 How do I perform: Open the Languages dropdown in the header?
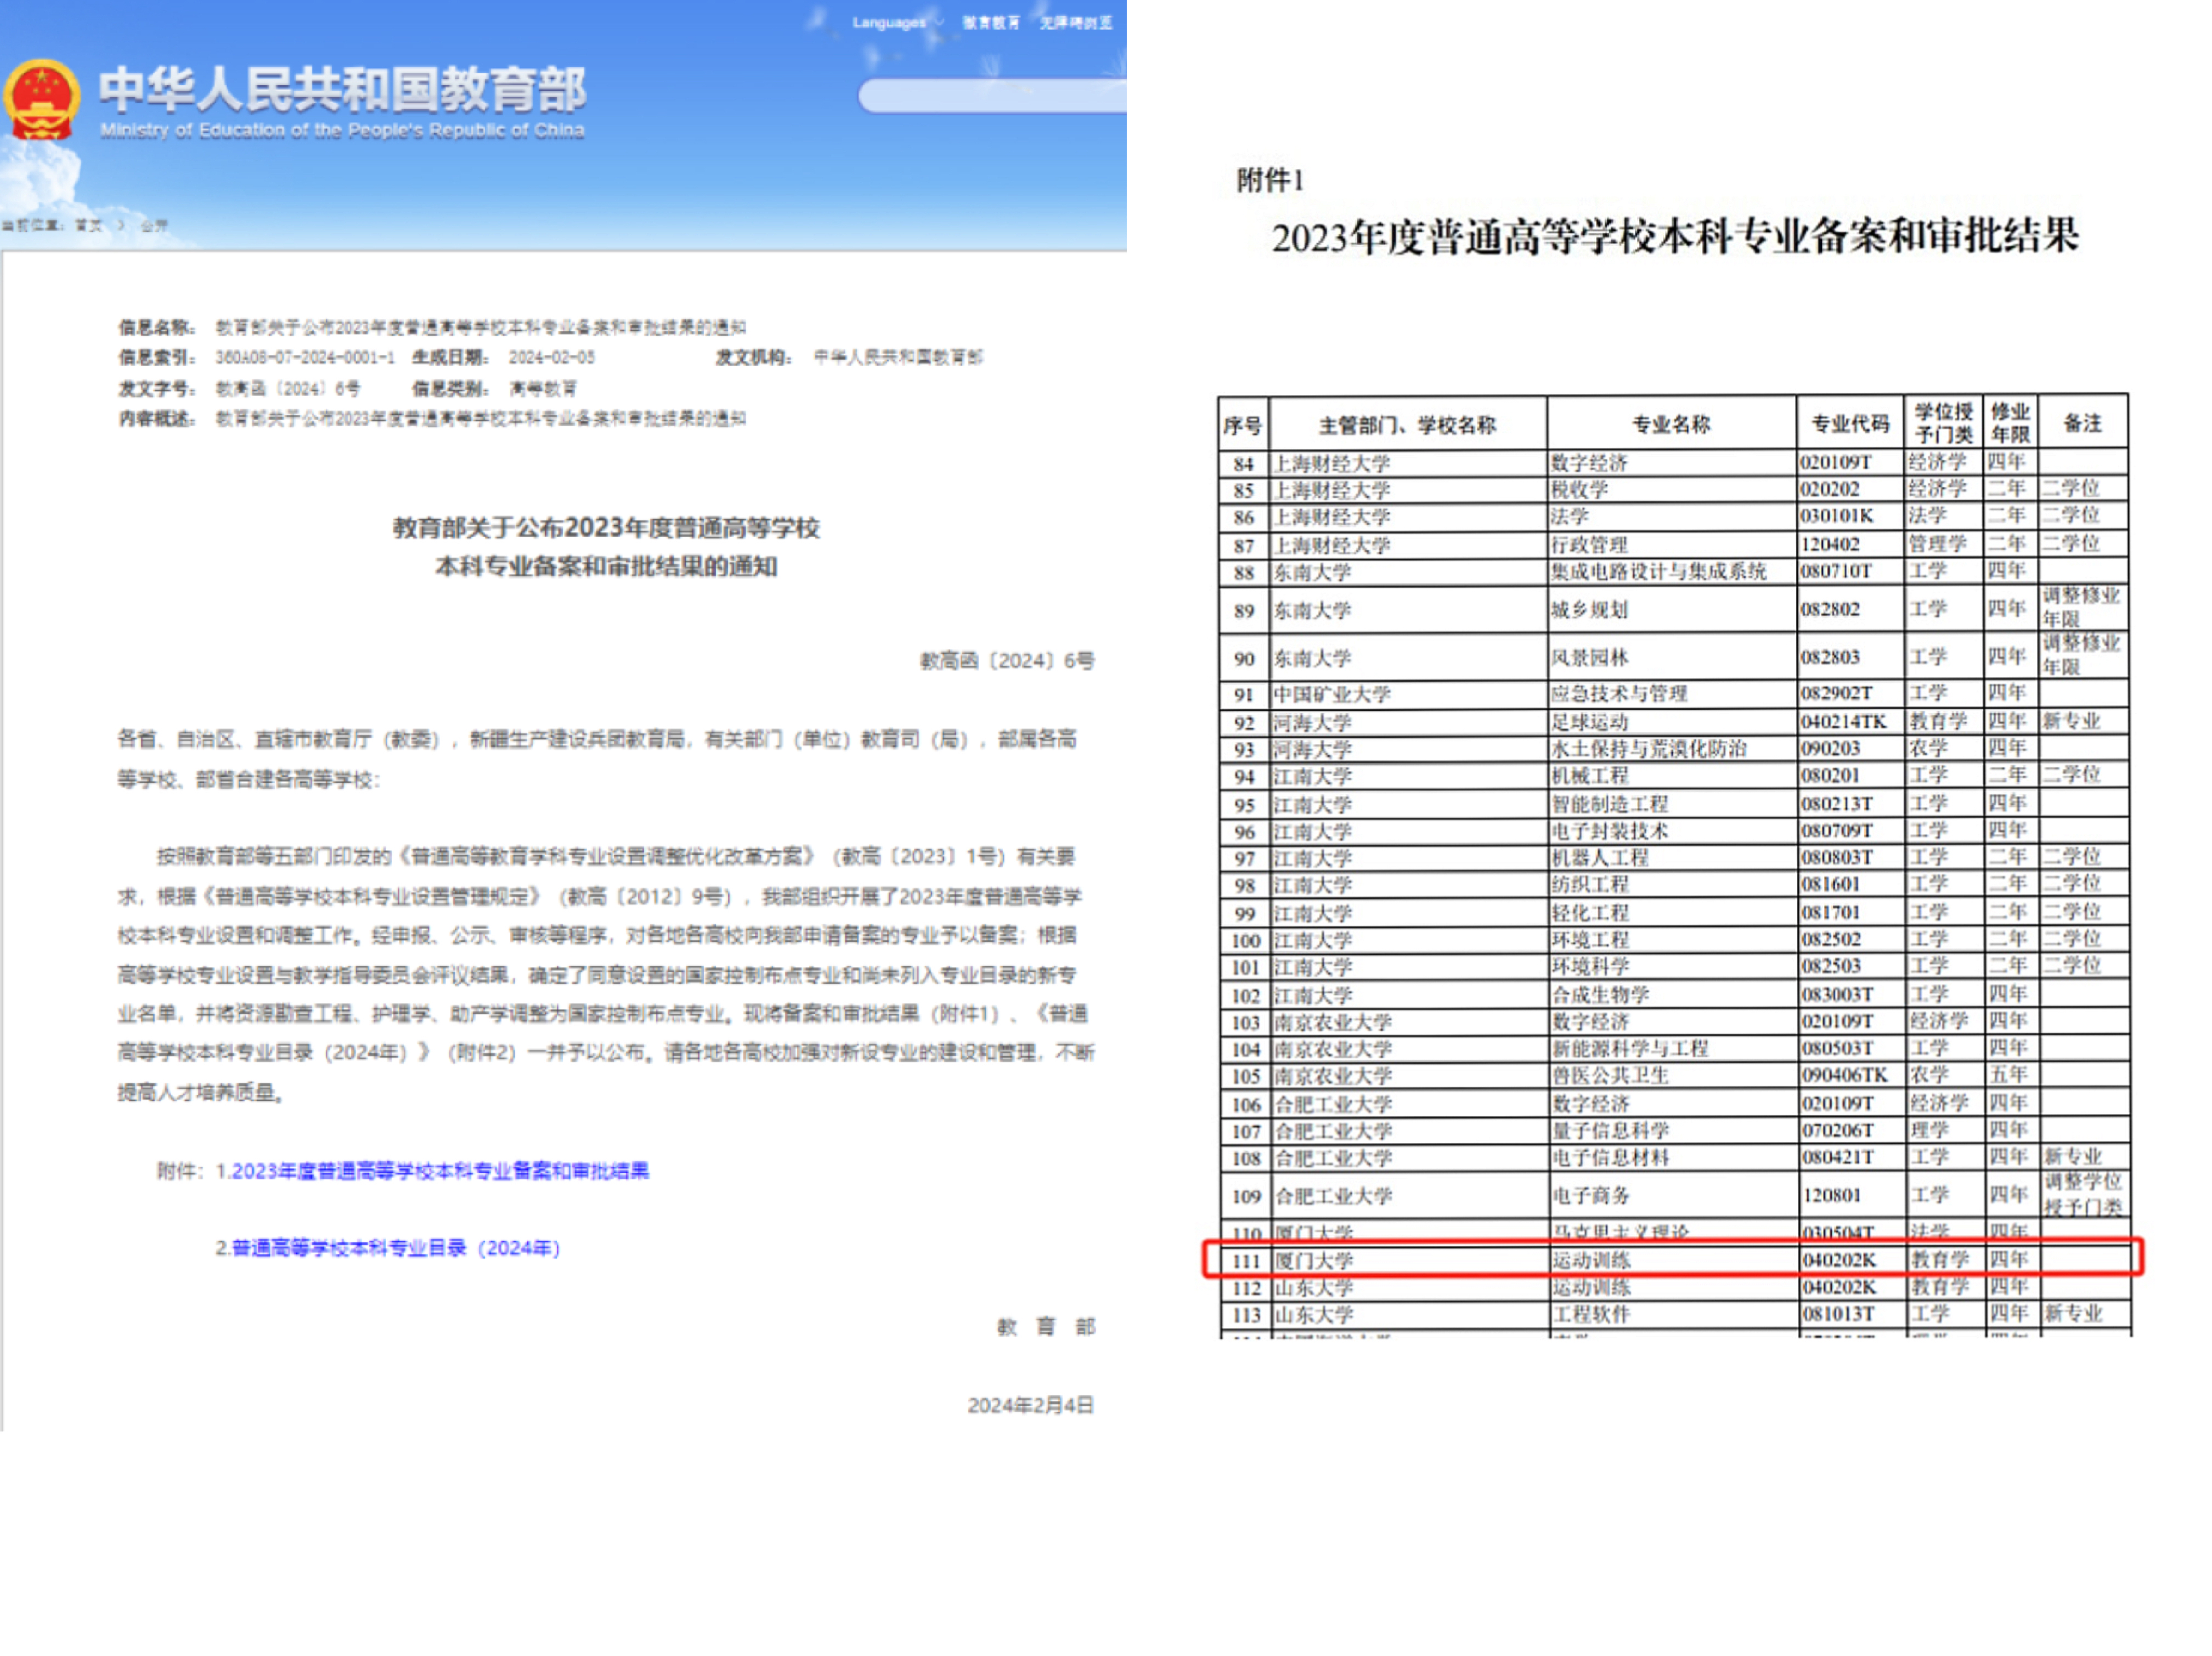coord(888,22)
